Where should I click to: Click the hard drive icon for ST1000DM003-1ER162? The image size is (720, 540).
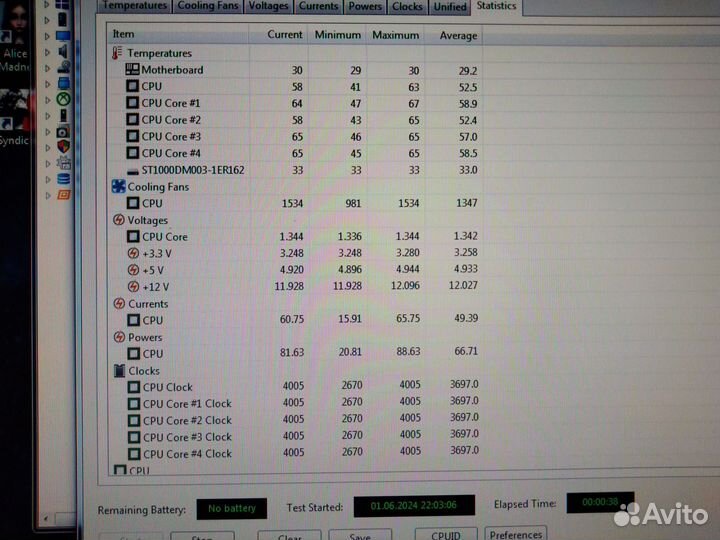click(x=132, y=170)
